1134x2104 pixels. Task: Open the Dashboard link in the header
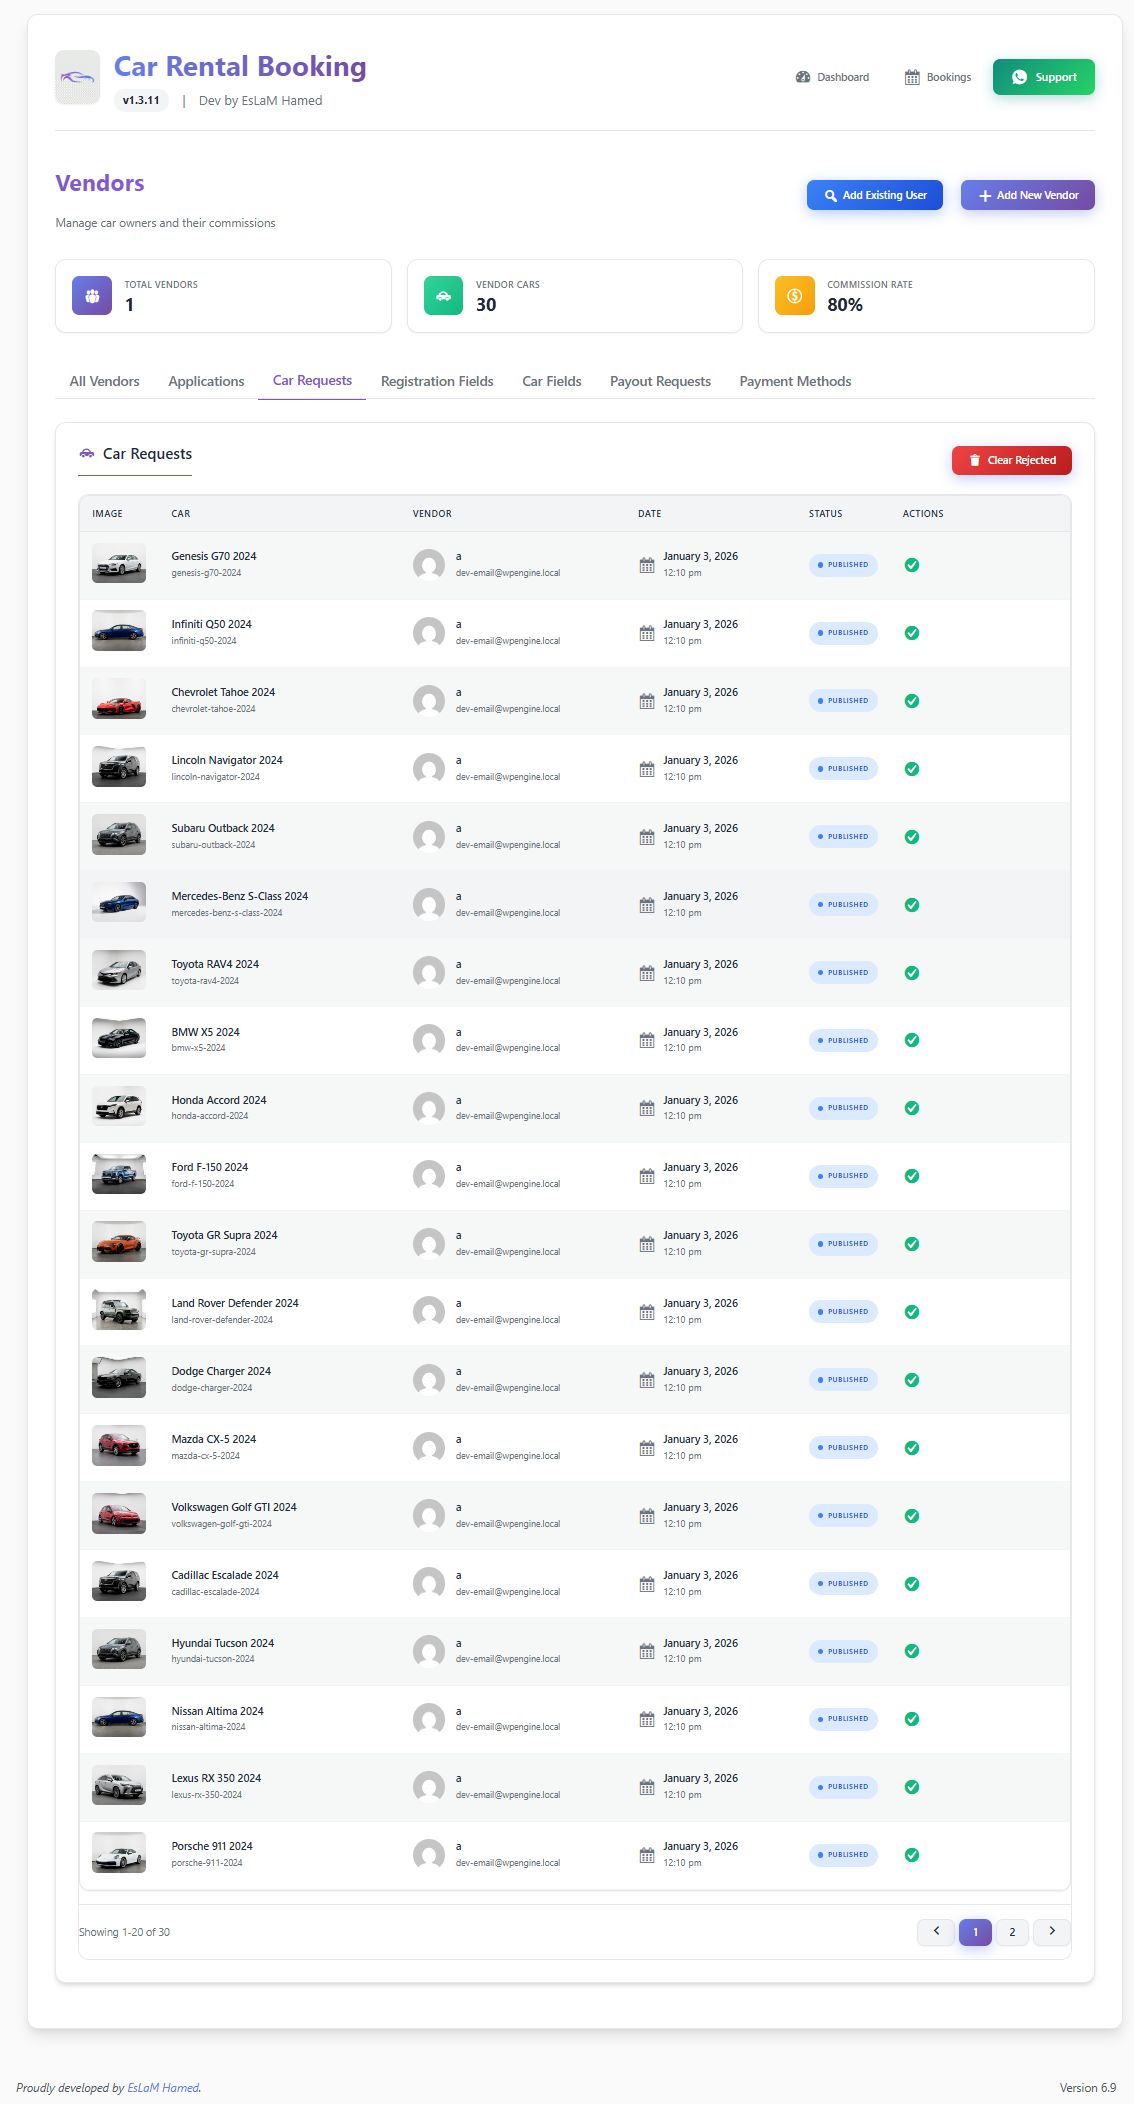[832, 77]
